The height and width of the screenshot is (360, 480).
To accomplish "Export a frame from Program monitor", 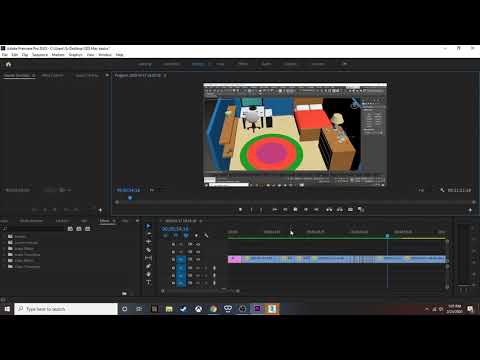I will pyautogui.click(x=350, y=210).
